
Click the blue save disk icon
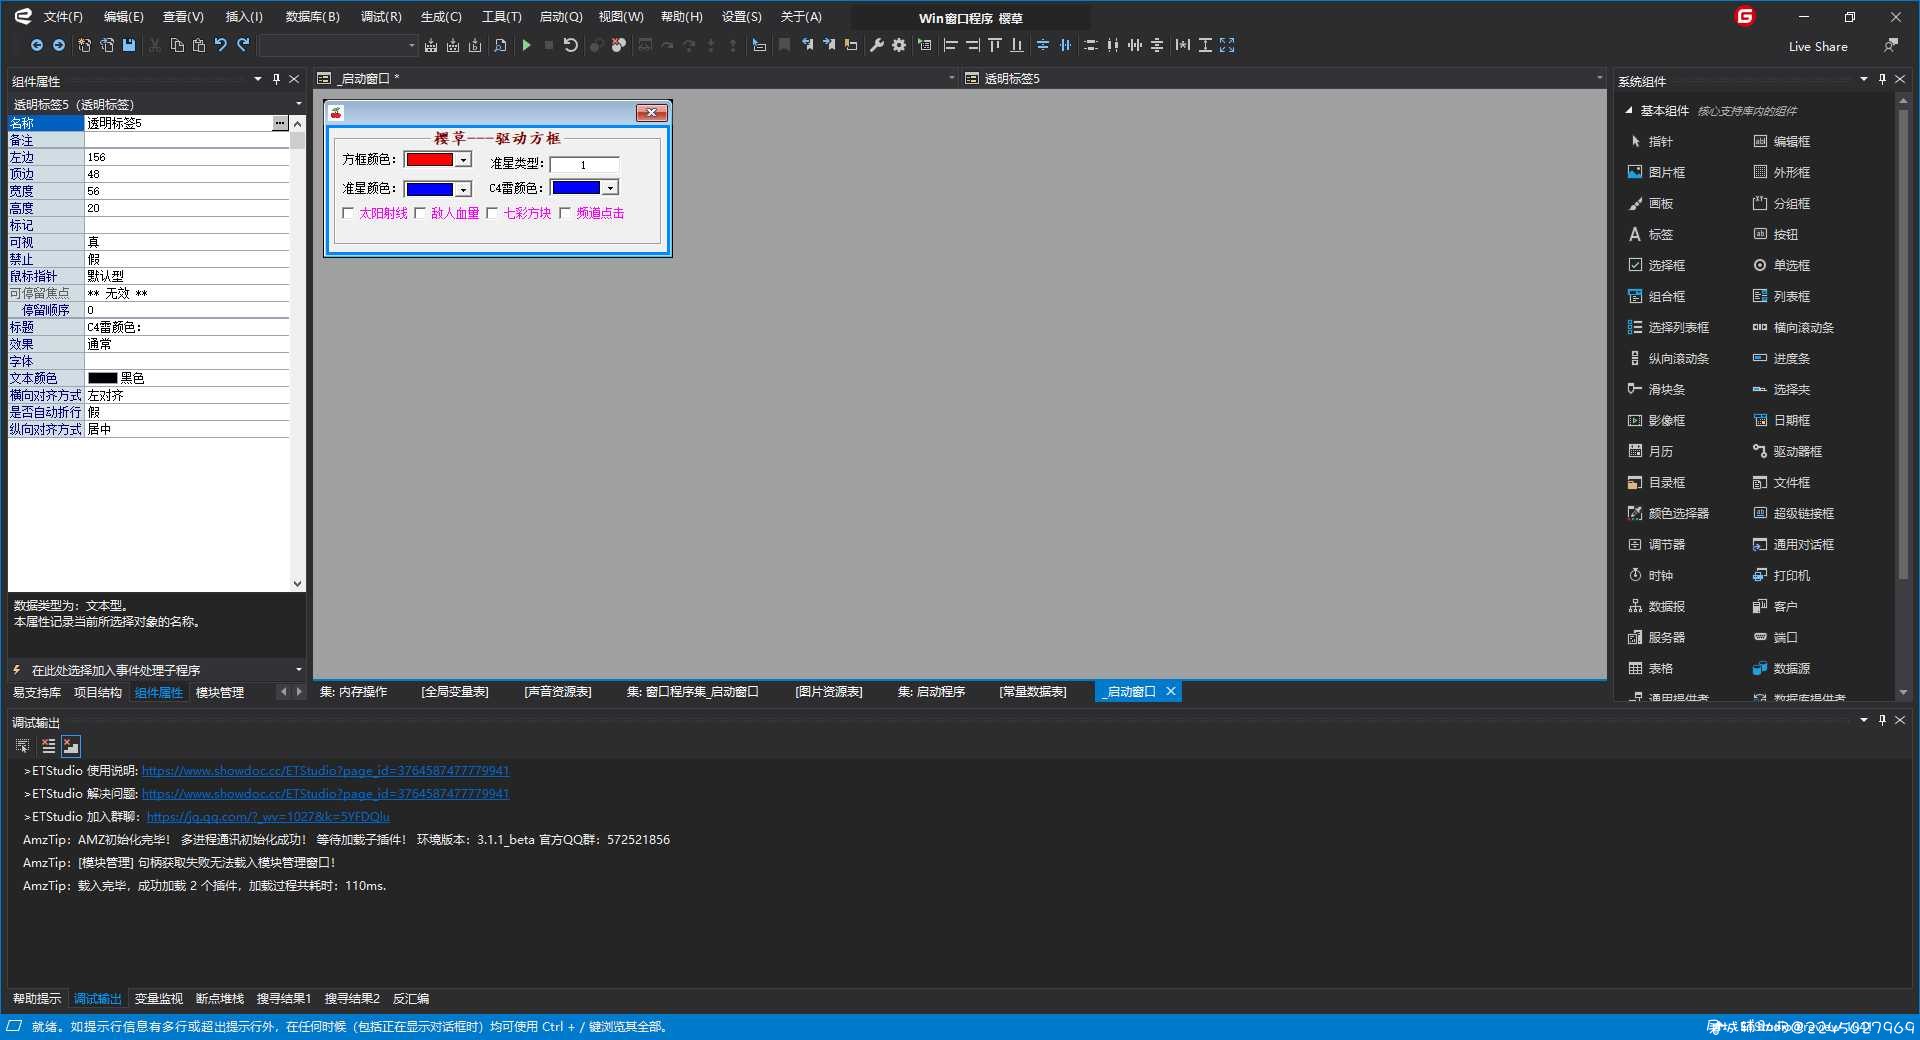129,45
